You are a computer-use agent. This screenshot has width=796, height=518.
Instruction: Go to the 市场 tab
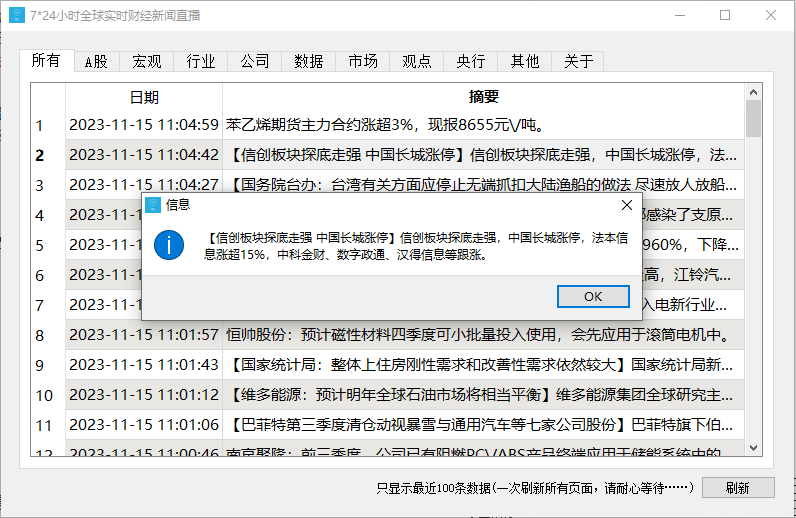pyautogui.click(x=362, y=61)
